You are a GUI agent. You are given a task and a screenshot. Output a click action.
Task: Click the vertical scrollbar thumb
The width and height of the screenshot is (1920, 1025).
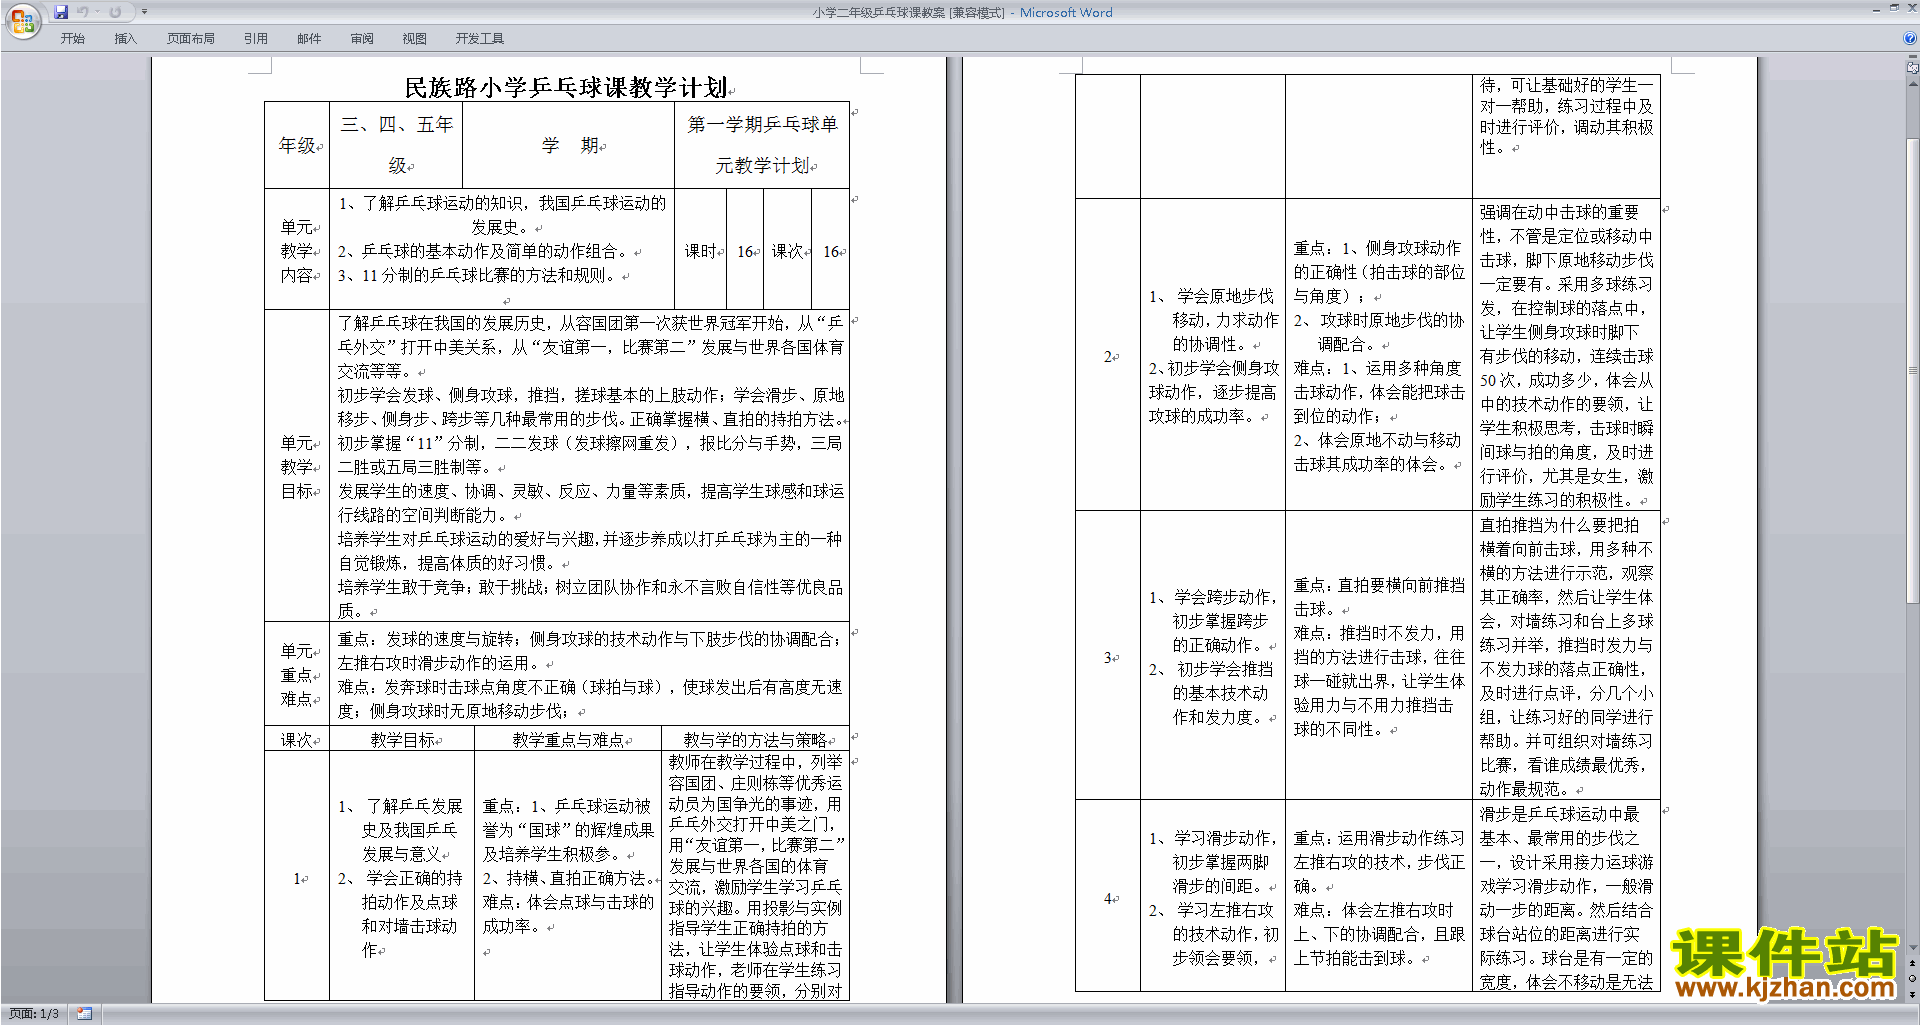1913,370
